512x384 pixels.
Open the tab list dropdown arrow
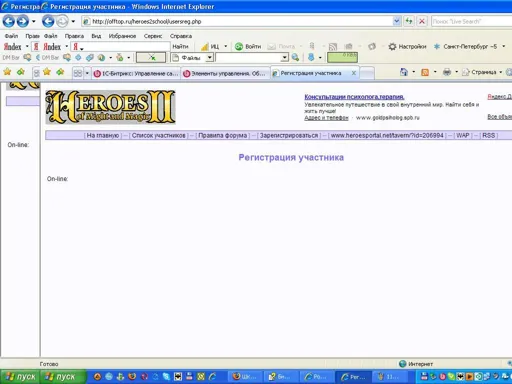coord(87,73)
